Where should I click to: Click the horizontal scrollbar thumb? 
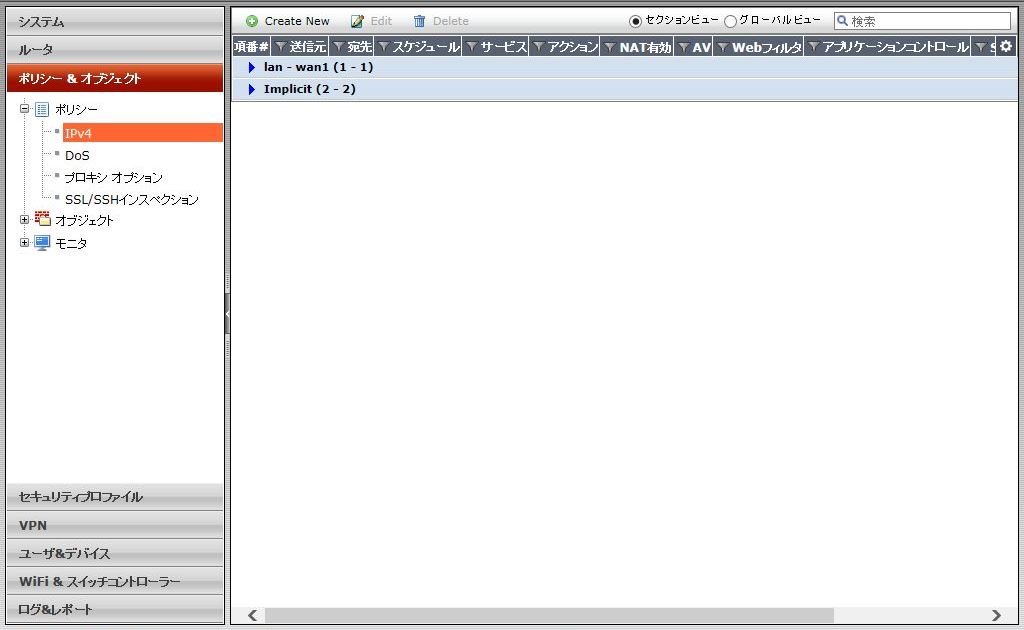point(549,615)
